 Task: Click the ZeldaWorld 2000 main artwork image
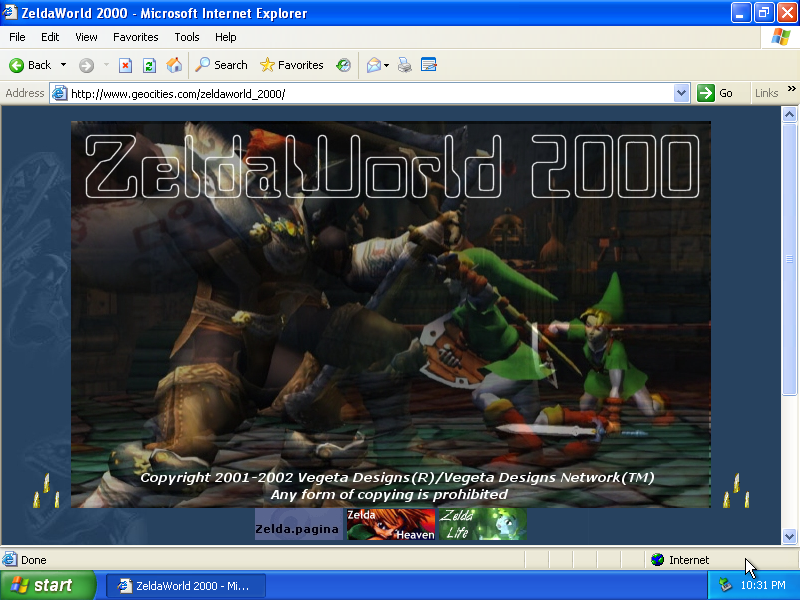pos(391,314)
